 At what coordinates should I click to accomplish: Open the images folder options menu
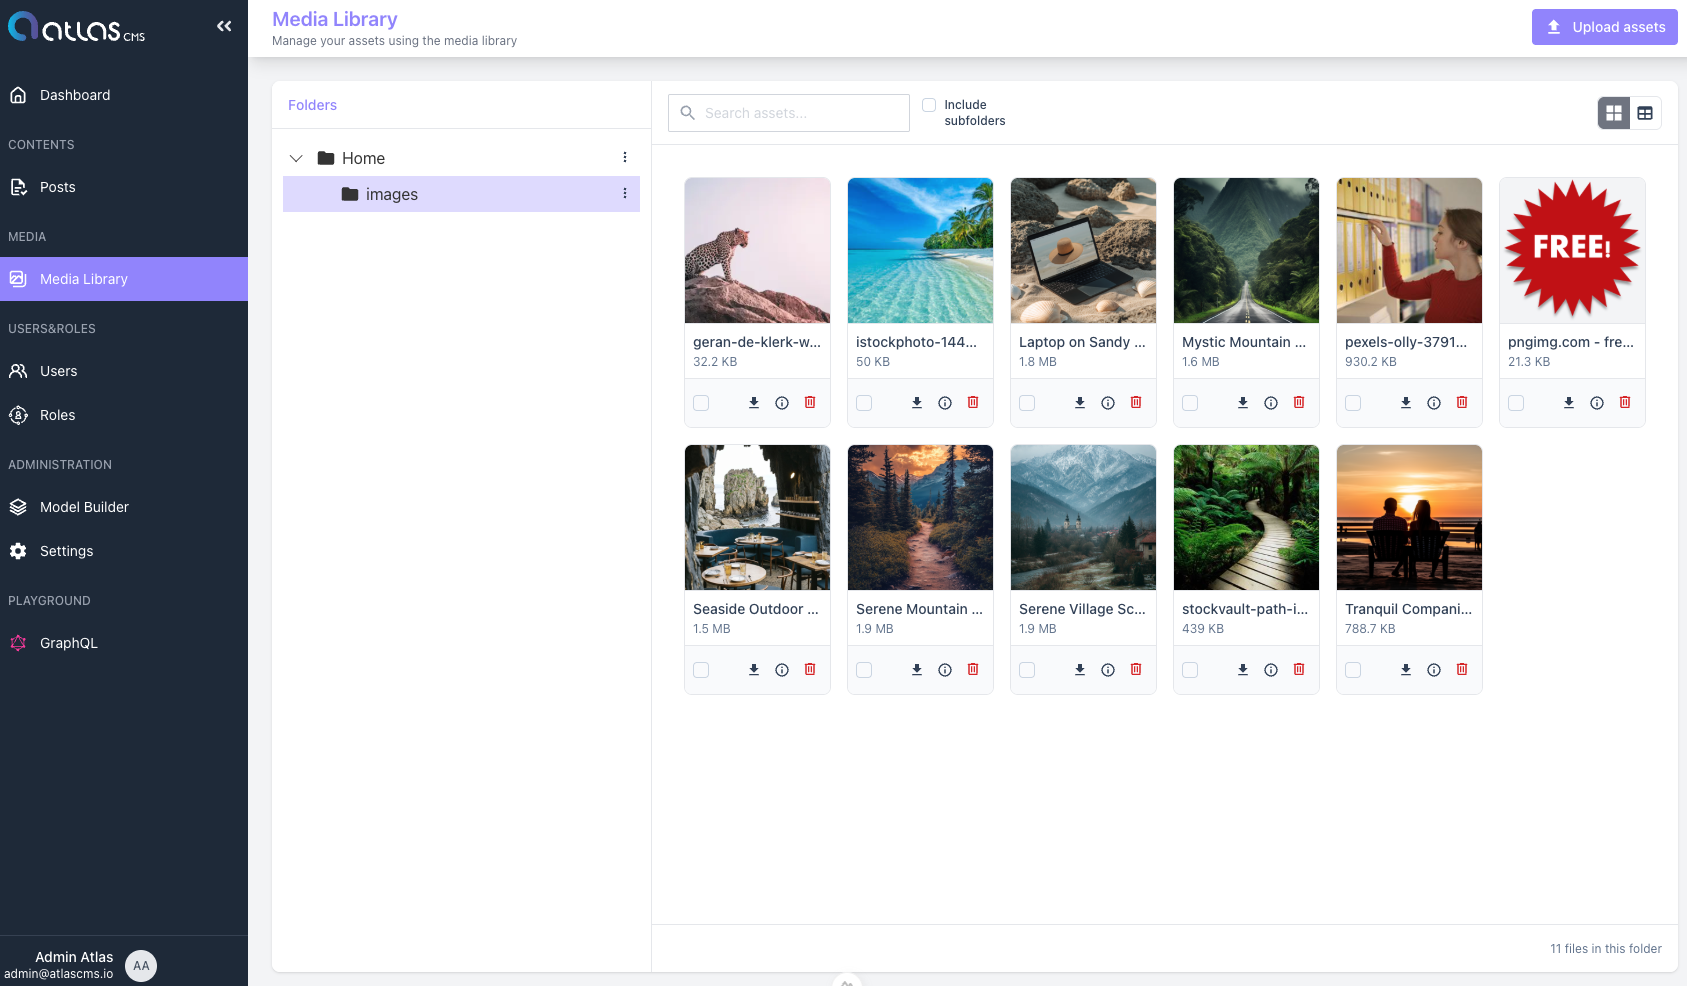point(625,193)
